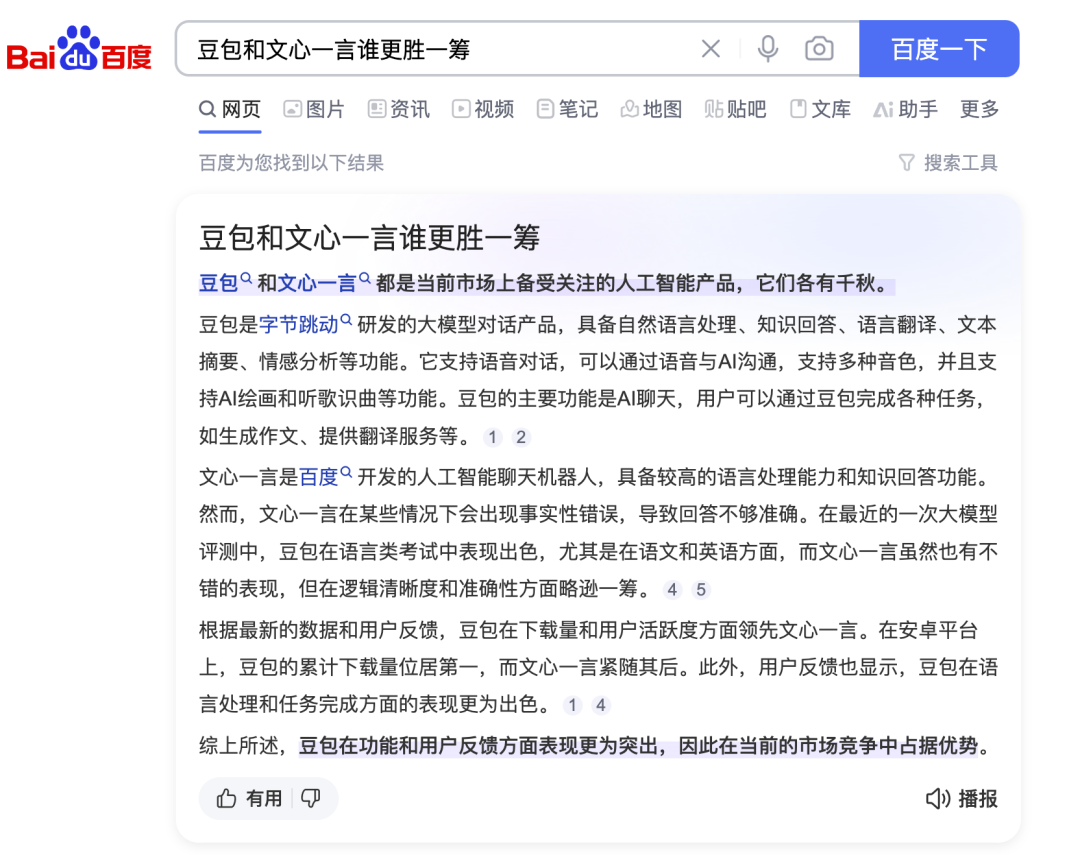This screenshot has height=855, width=1080.
Task: Open citation 5 reference marker
Action: point(701,590)
